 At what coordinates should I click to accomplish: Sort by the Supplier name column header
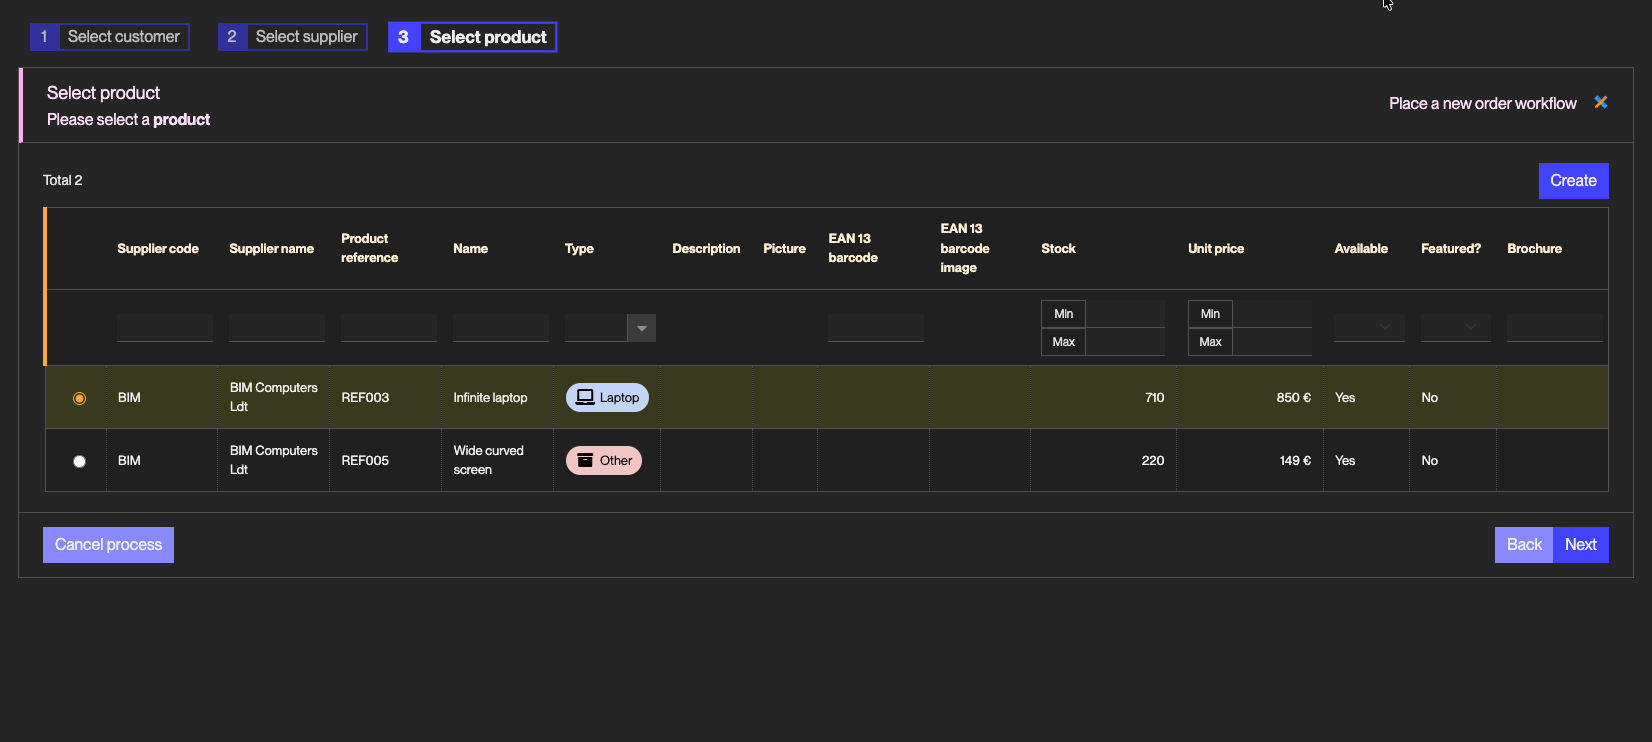[272, 249]
